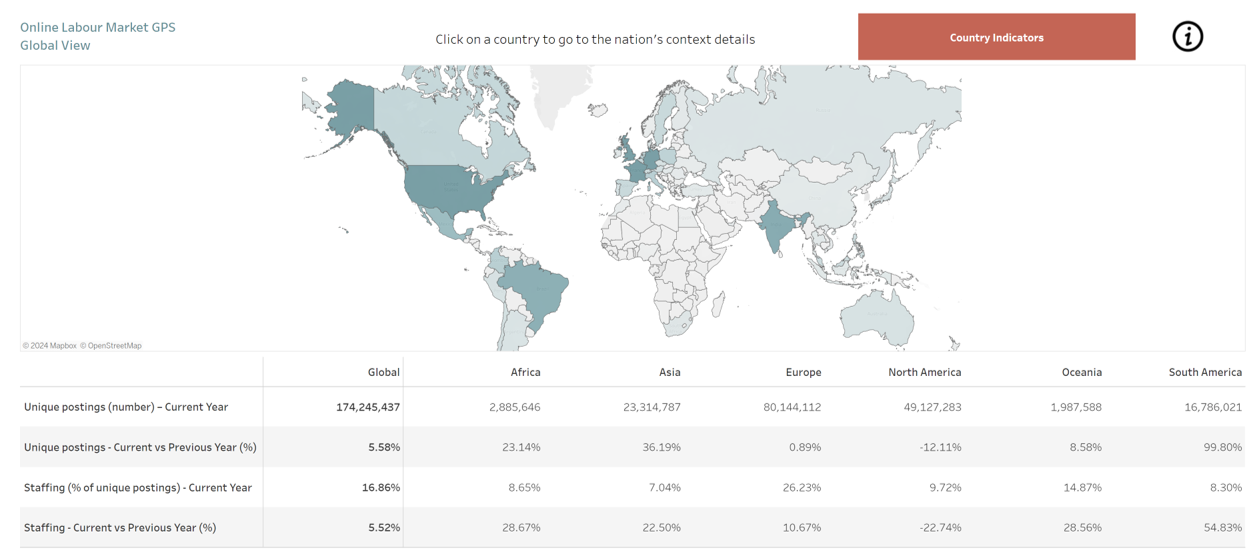1258x552 pixels.
Task: Click the Staffing - Current vs Previous Year row label
Action: point(120,527)
